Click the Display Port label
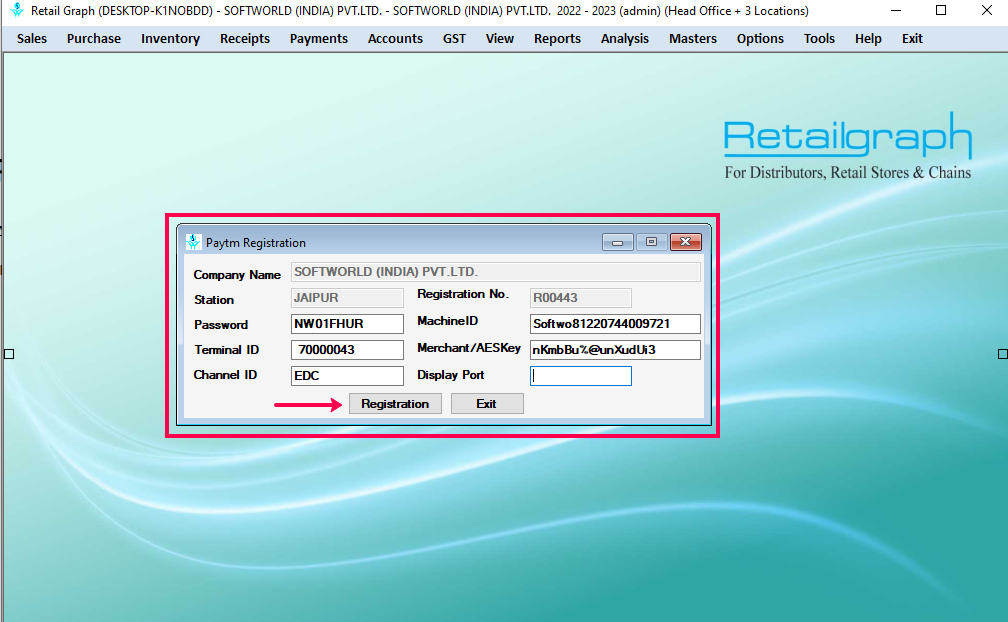Screen dimensions: 1008x622 click(451, 375)
